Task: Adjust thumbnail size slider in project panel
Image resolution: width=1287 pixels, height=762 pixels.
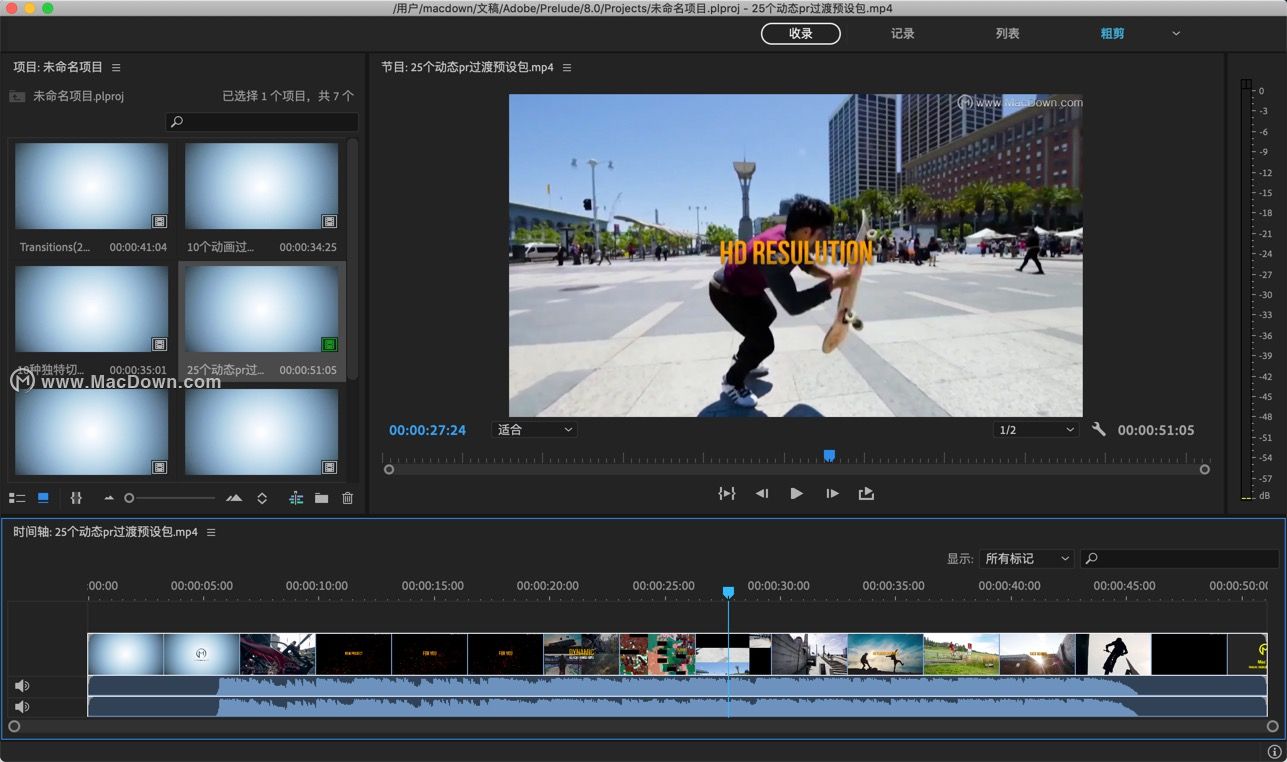Action: pos(170,498)
